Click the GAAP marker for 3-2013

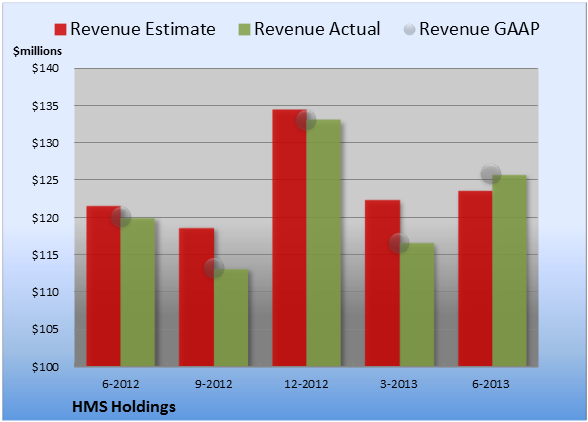pyautogui.click(x=399, y=243)
